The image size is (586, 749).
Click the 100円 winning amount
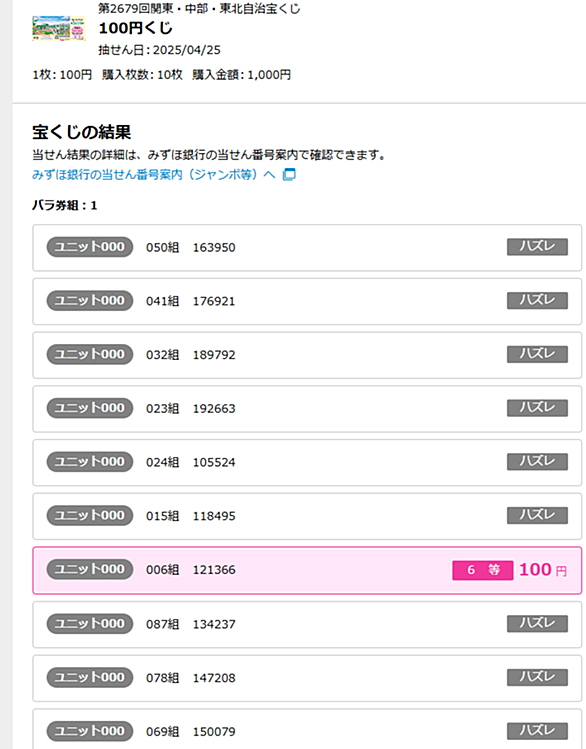[543, 570]
